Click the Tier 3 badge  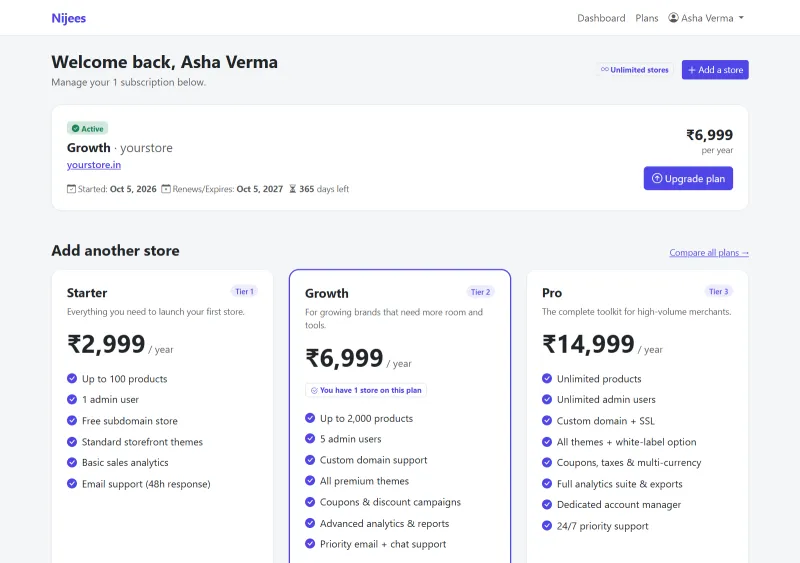718,291
